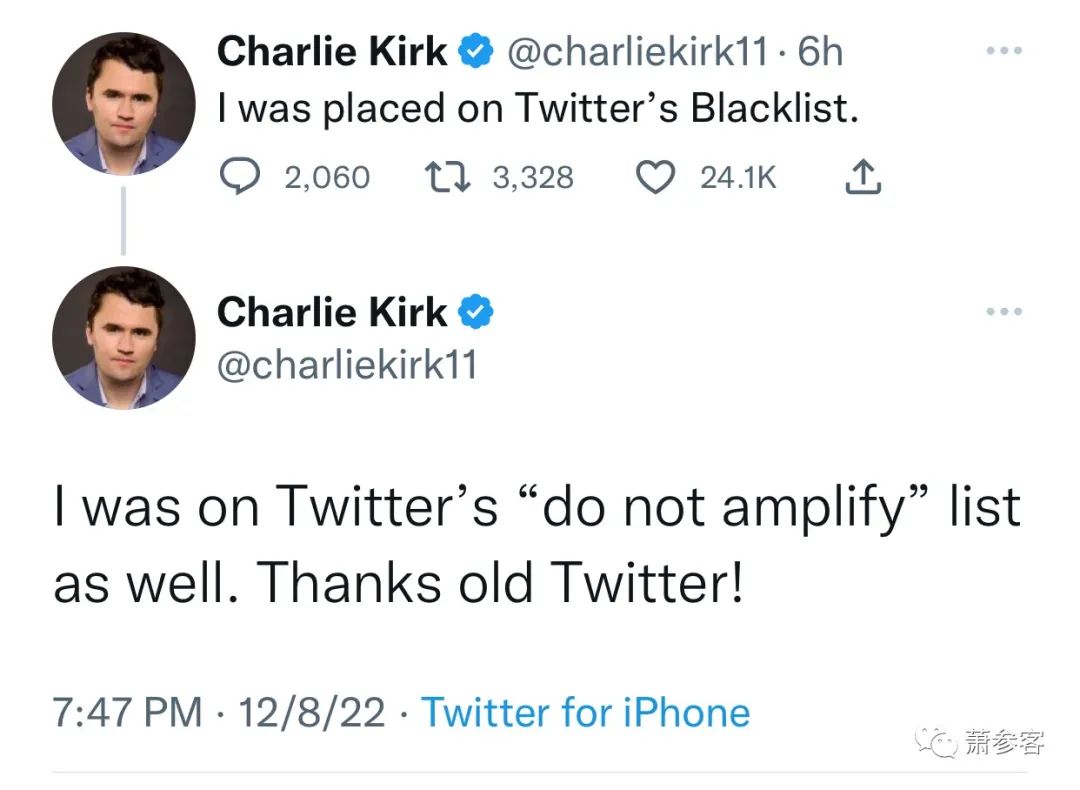Open the avatar on the "do not amplify" tweet

click(123, 338)
